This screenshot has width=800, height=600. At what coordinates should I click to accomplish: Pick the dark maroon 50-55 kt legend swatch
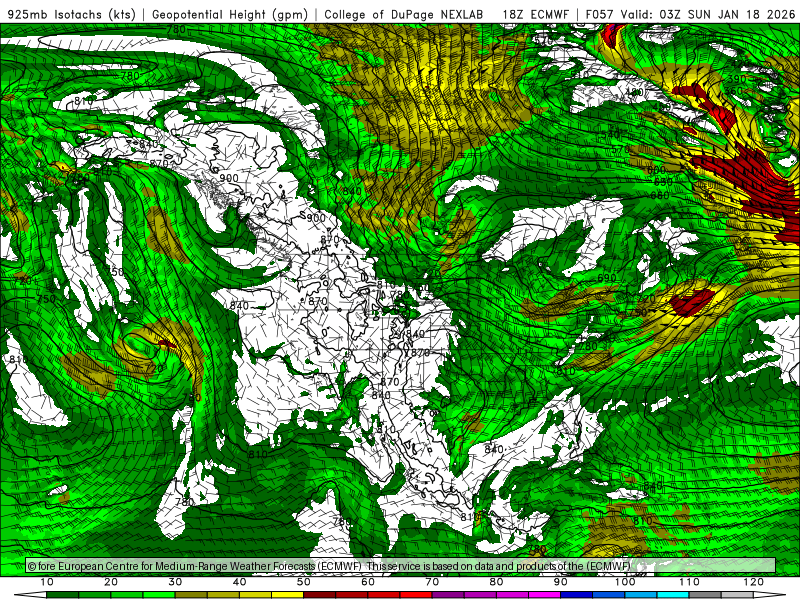(x=319, y=595)
